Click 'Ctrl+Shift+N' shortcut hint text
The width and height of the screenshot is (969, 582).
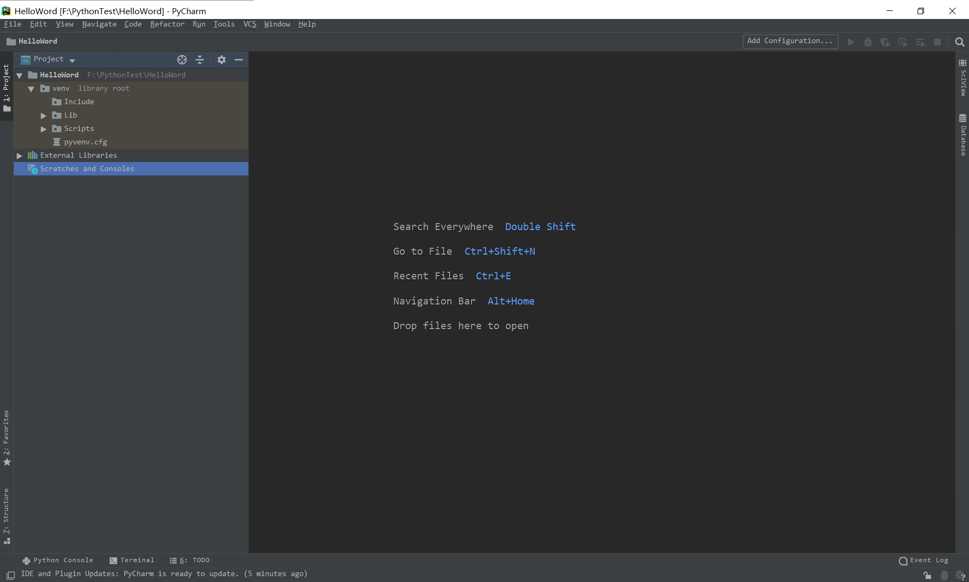[499, 251]
